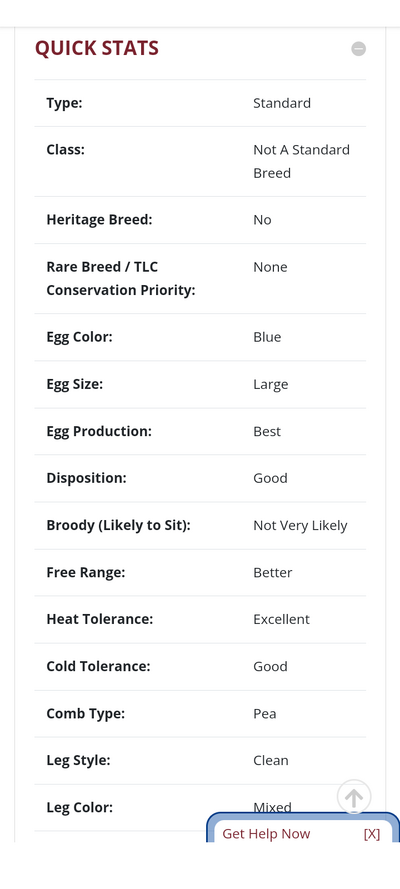Click the Class Not A Standard Breed value

coord(301,161)
